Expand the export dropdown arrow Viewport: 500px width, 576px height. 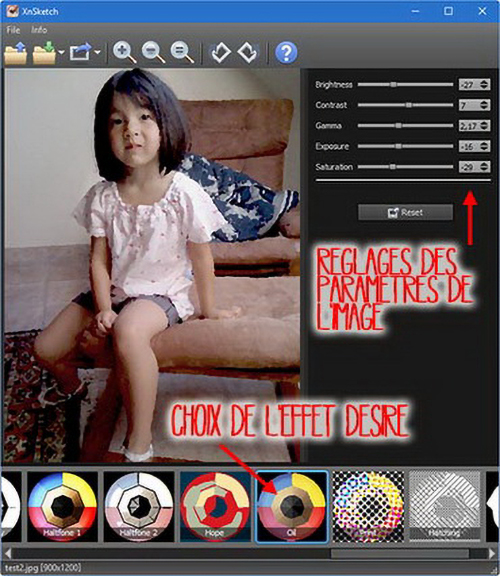point(97,53)
